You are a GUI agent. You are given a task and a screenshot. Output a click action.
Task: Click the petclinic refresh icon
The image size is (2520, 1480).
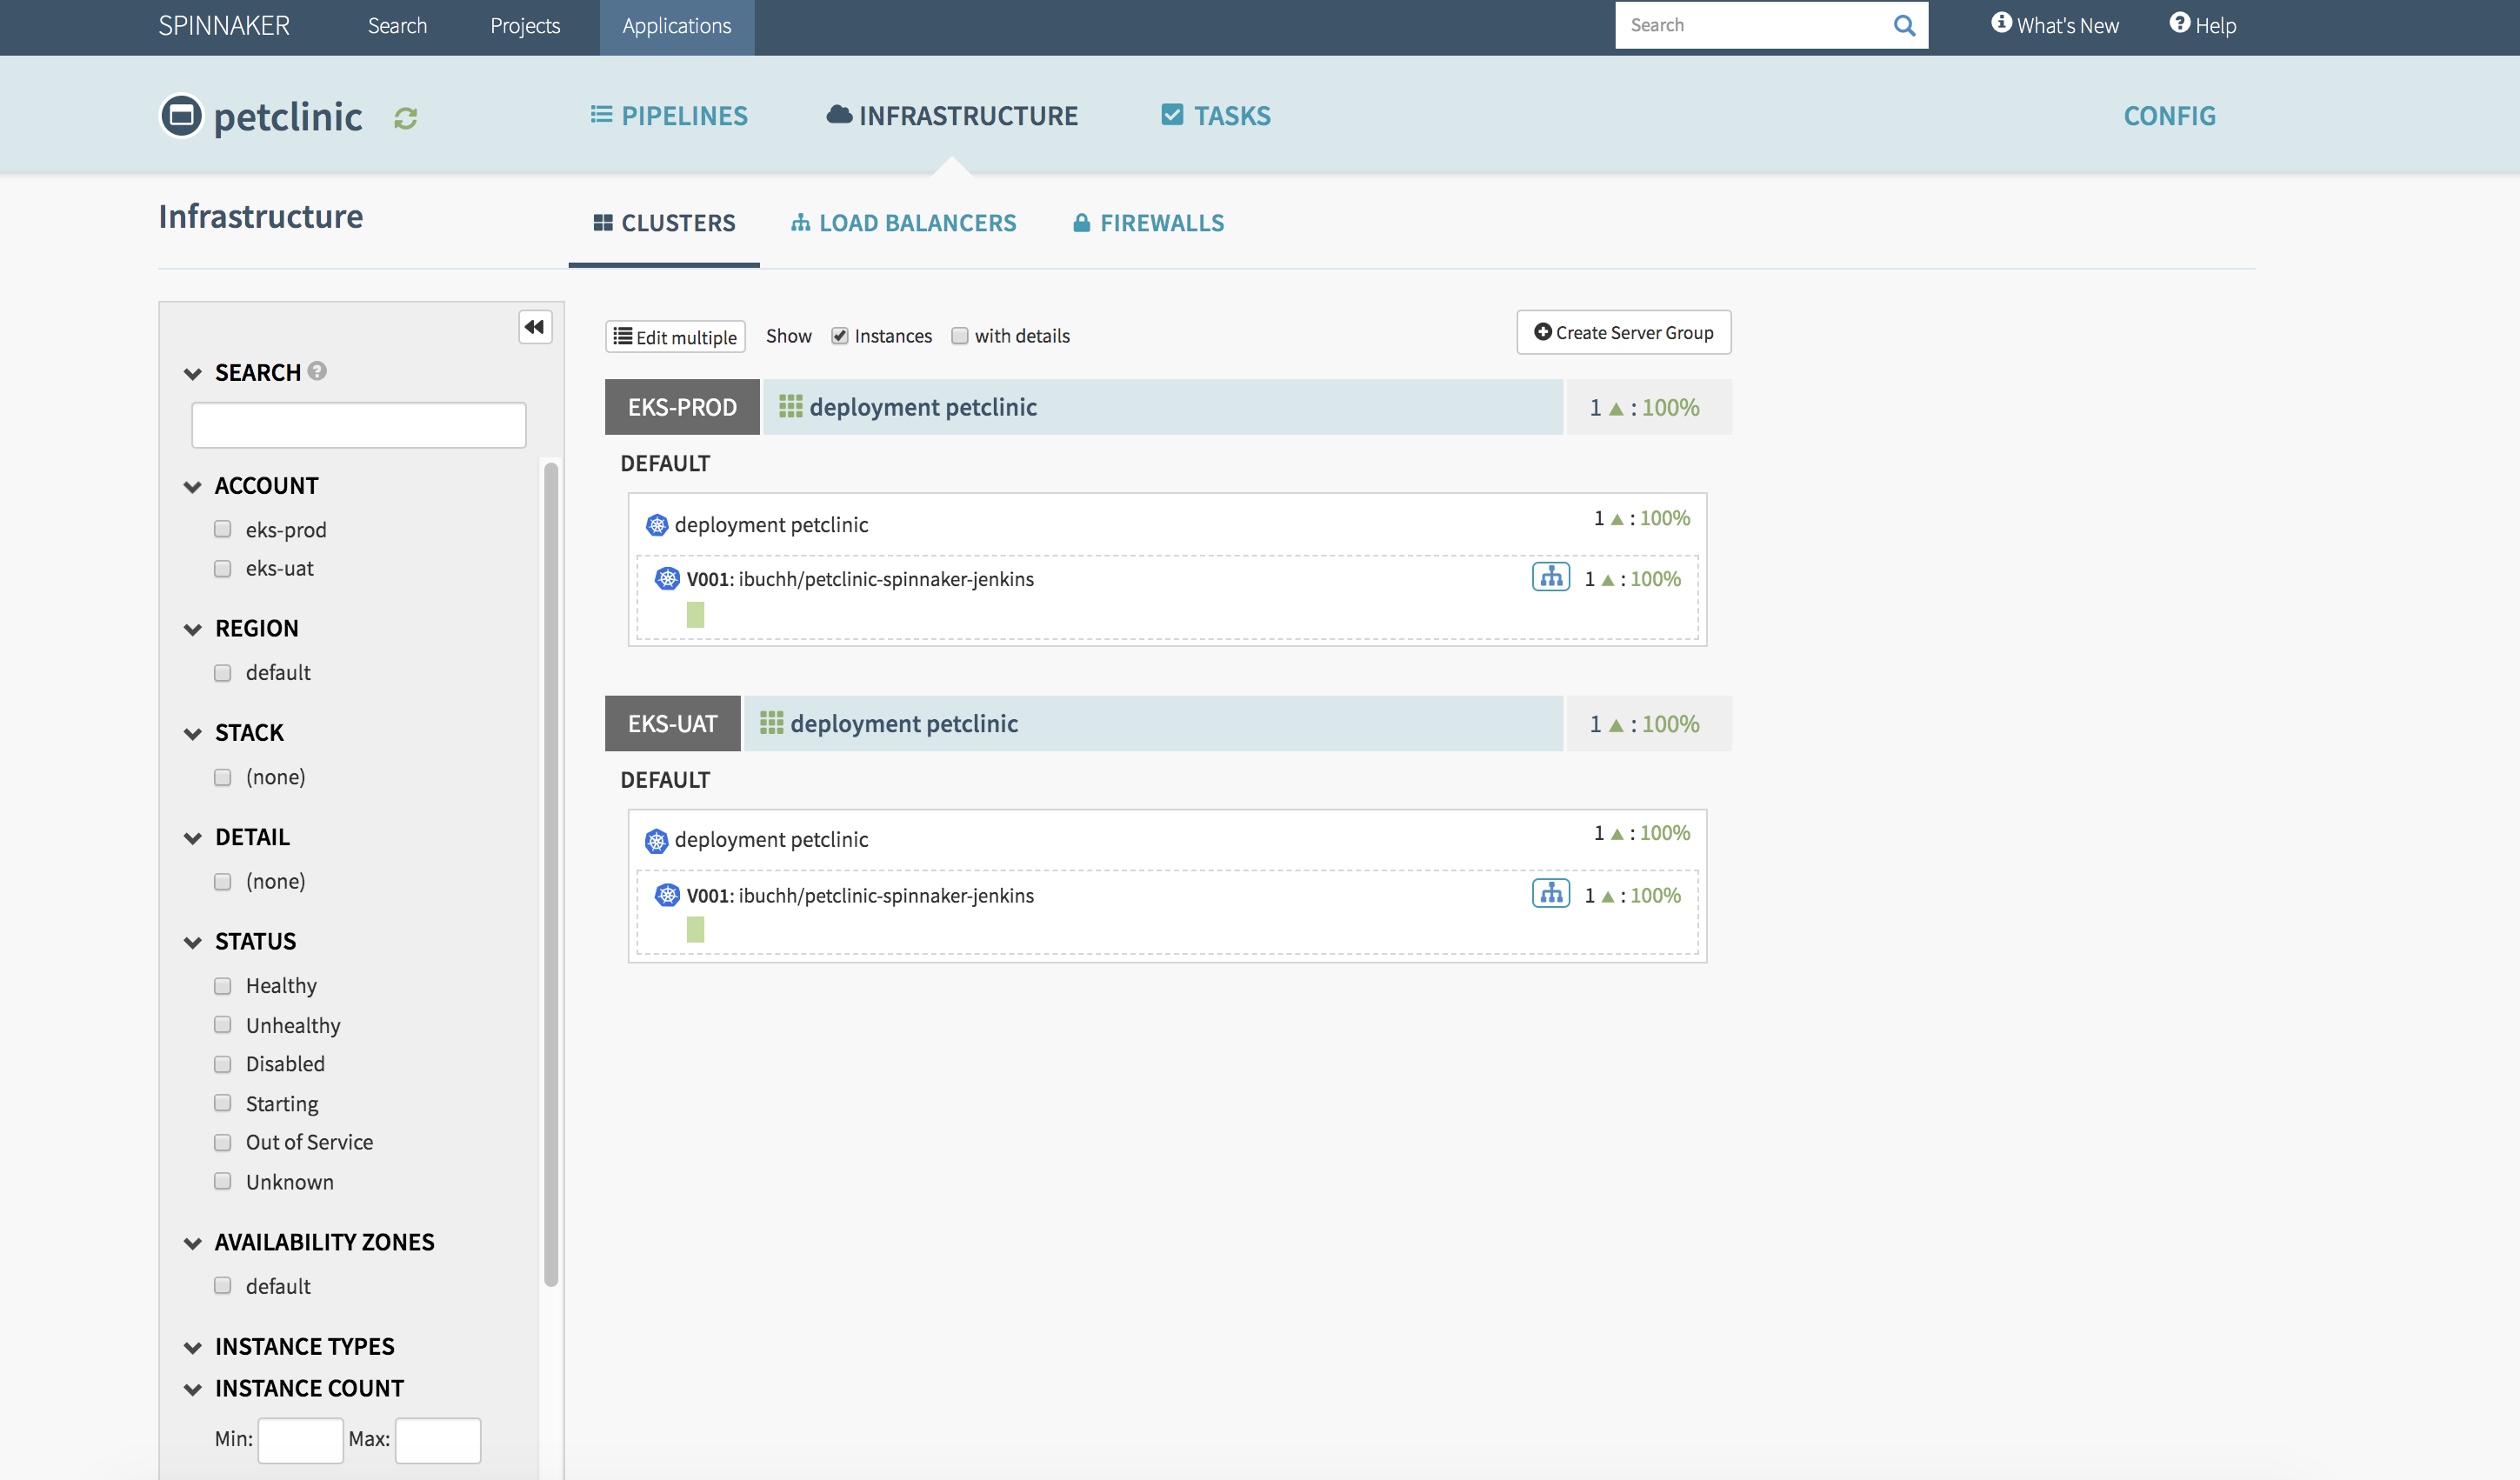click(405, 118)
